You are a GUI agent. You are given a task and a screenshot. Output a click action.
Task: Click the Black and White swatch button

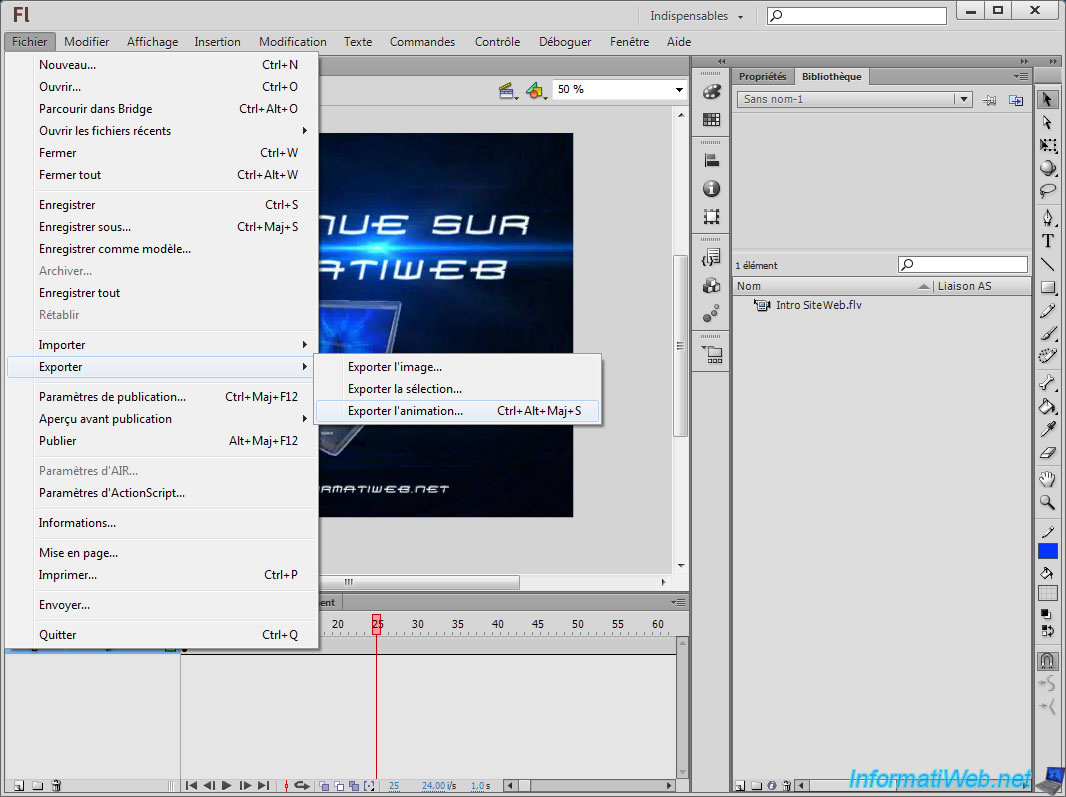[1046, 613]
